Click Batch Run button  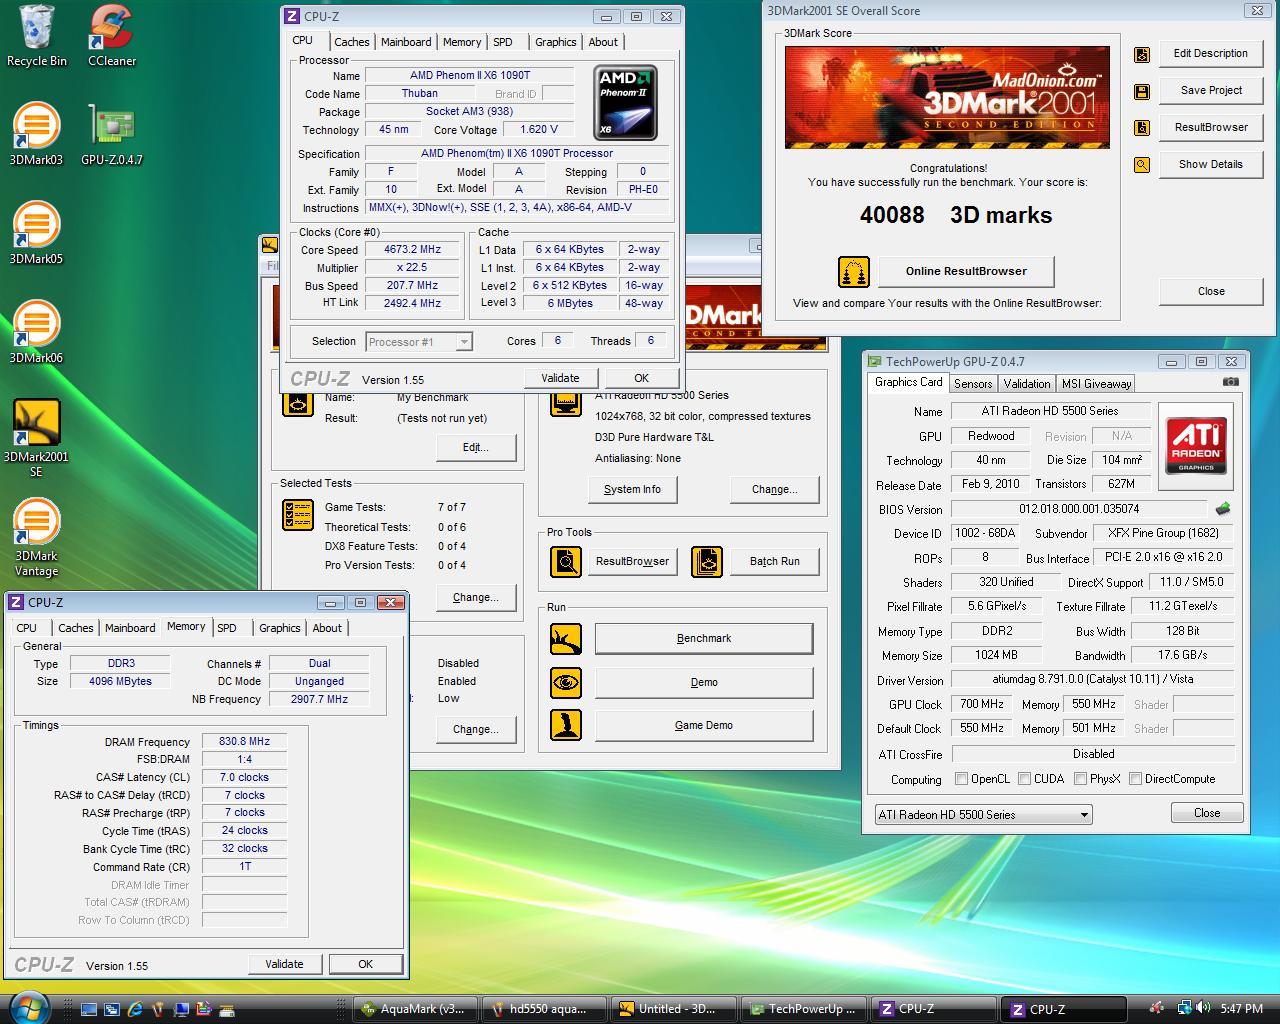coord(775,561)
